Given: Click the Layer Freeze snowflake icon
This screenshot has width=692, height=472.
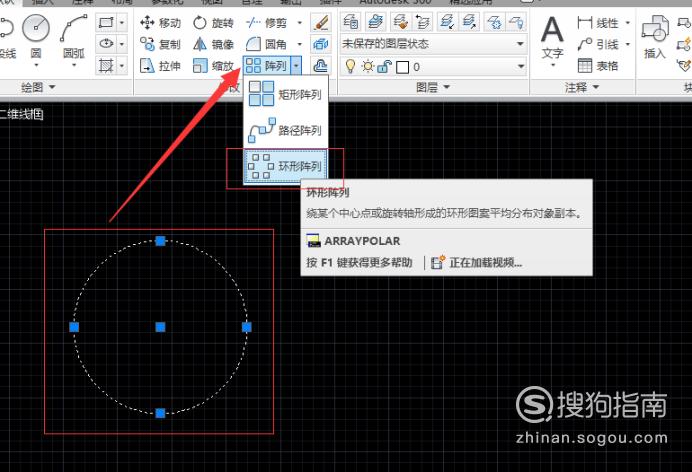Looking at the screenshot, I should tap(494, 22).
